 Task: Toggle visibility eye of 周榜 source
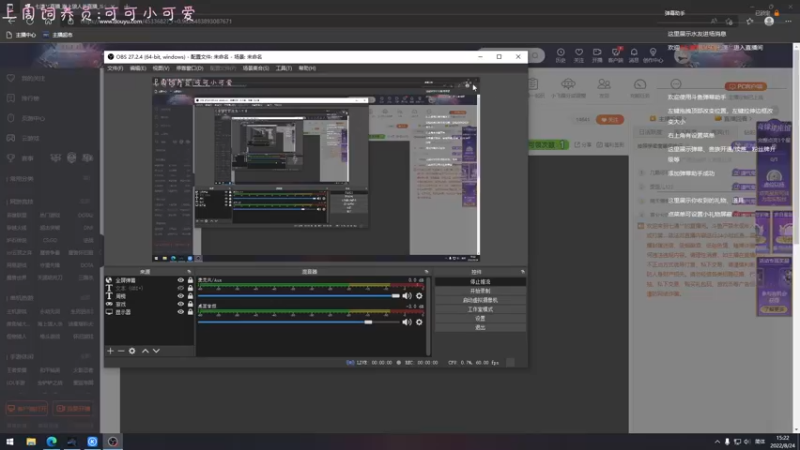coord(181,296)
